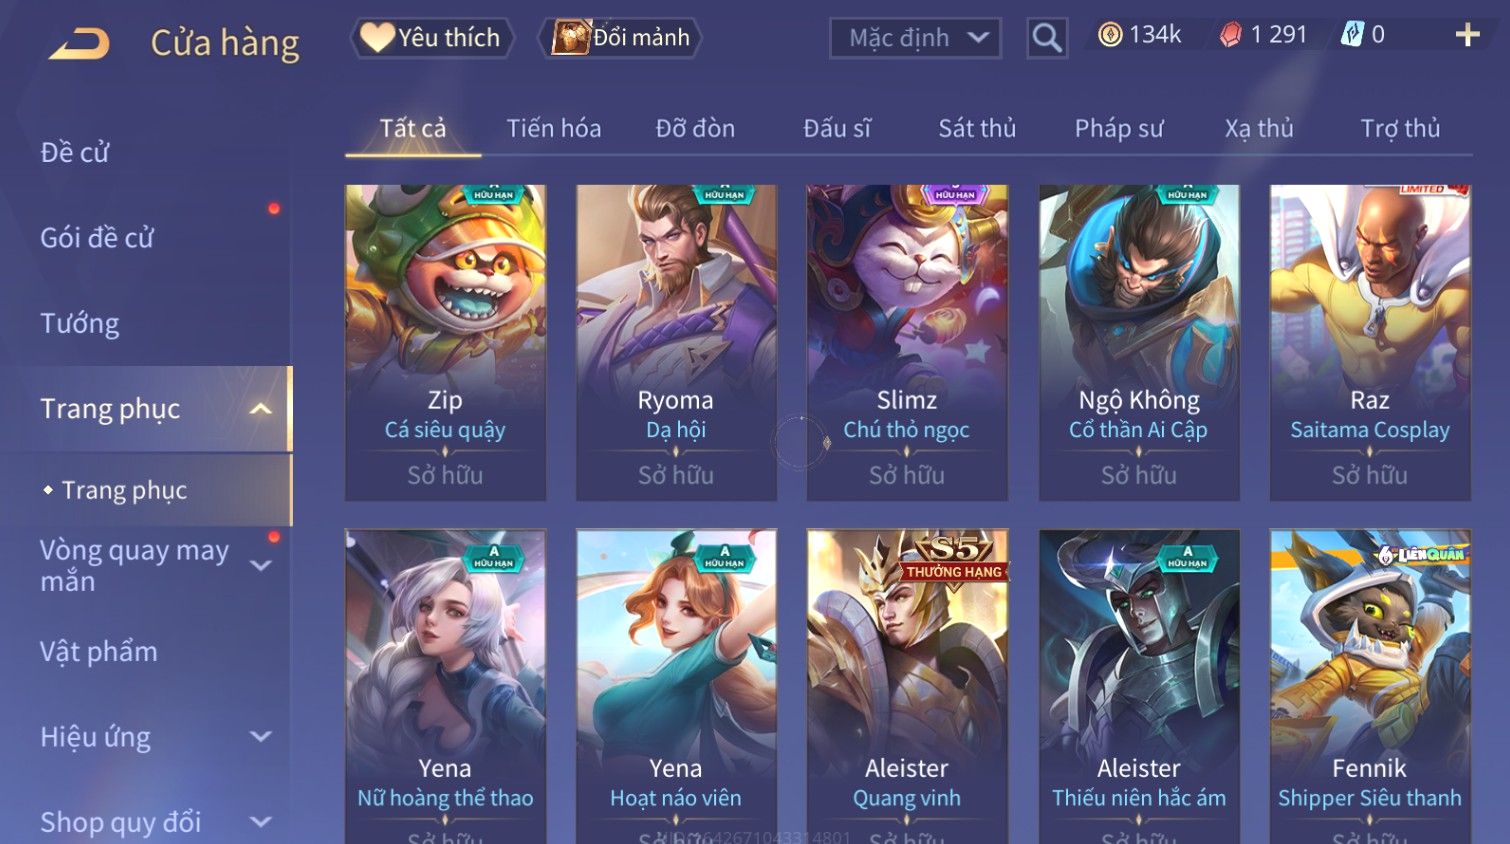Open favorites via the heart icon

point(377,38)
